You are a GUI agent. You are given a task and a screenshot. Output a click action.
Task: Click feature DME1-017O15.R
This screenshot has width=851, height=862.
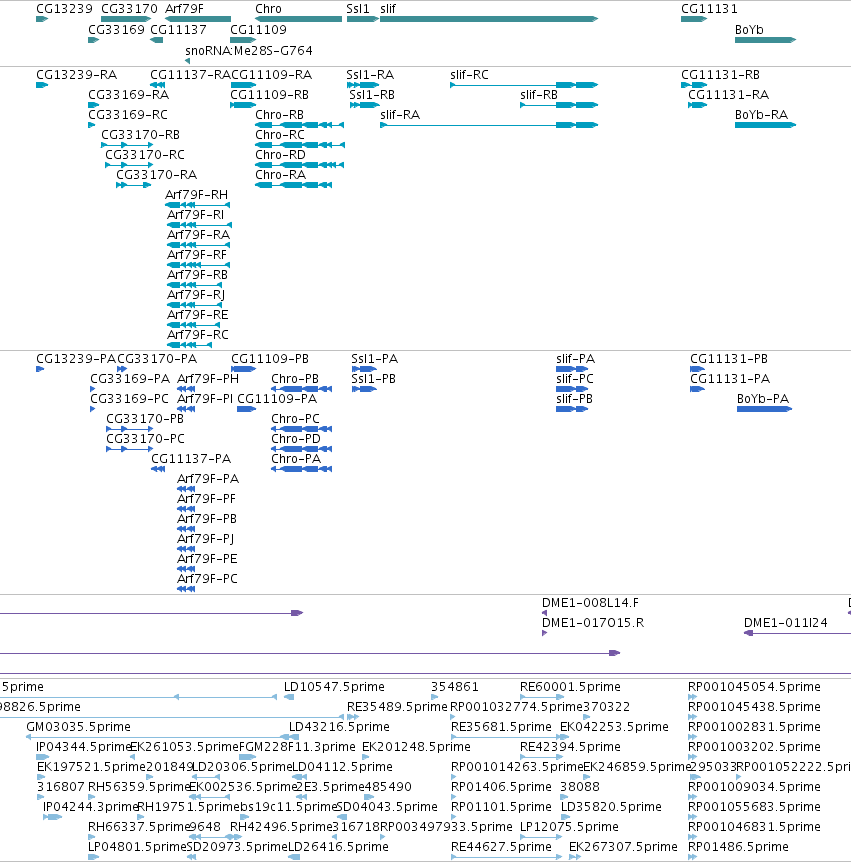coord(544,633)
